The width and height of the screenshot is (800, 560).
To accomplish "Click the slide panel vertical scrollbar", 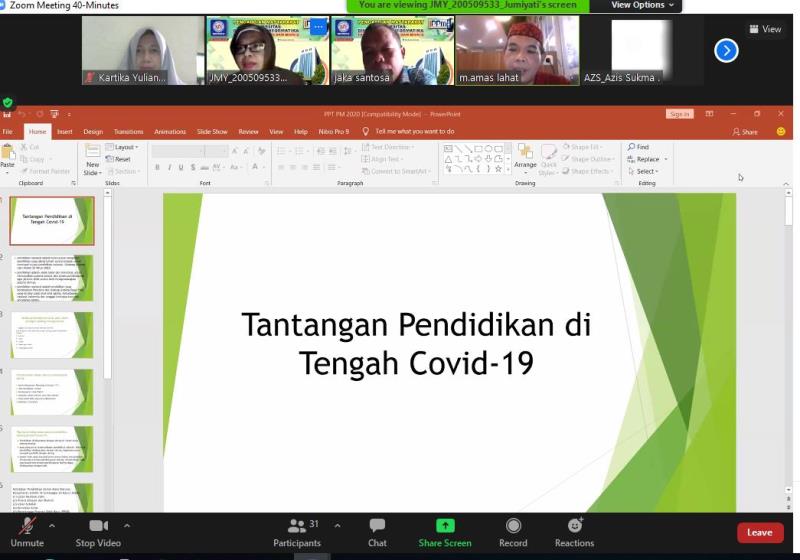I will [107, 286].
